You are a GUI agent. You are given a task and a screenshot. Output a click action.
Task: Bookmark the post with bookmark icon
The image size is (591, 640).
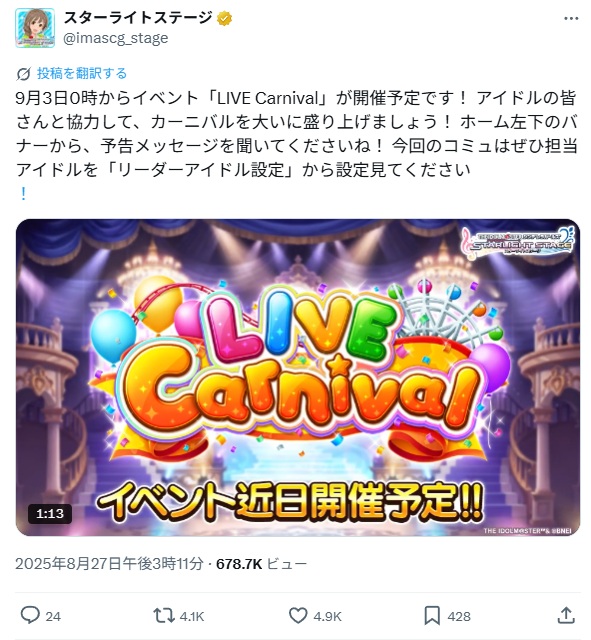point(432,616)
